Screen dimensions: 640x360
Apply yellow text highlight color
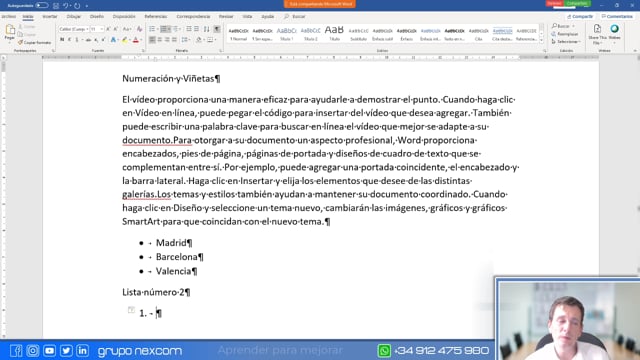[124, 40]
